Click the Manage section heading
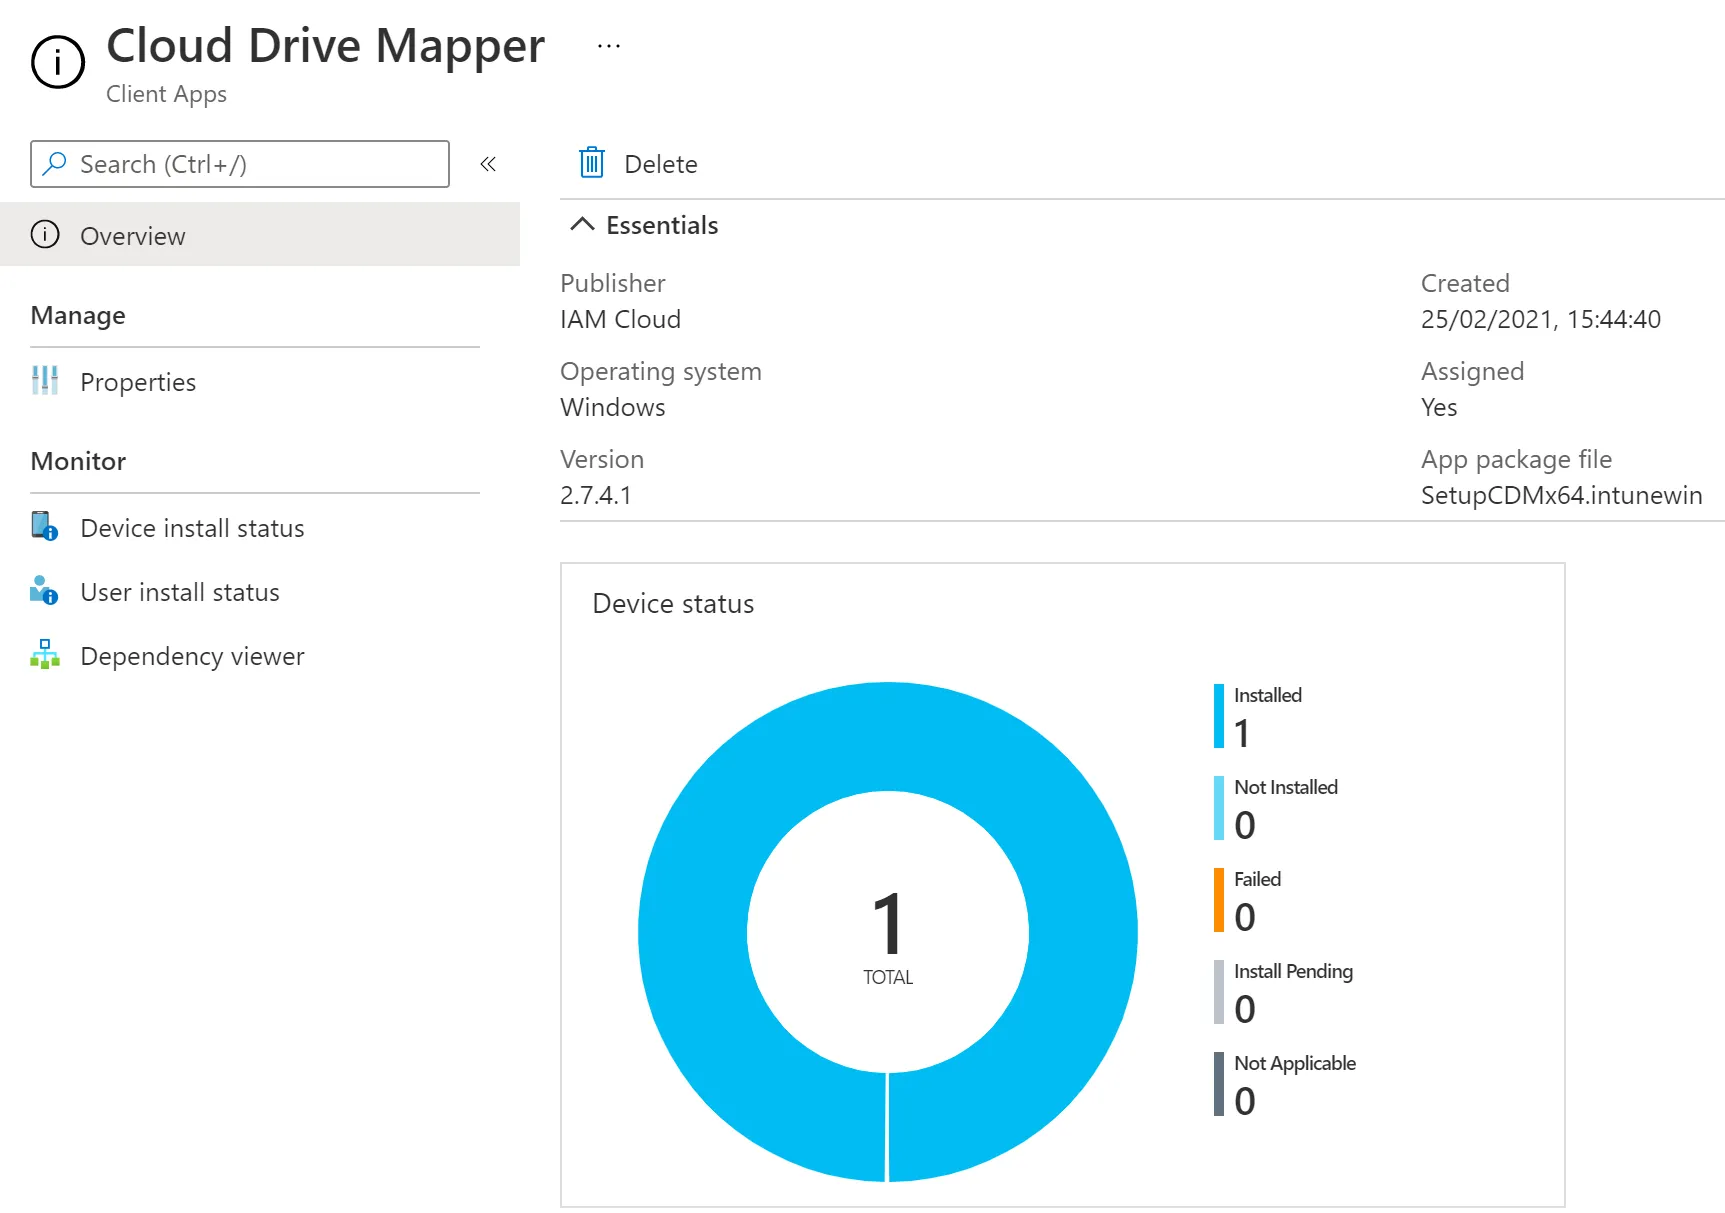Viewport: 1725px width, 1213px height. click(78, 315)
